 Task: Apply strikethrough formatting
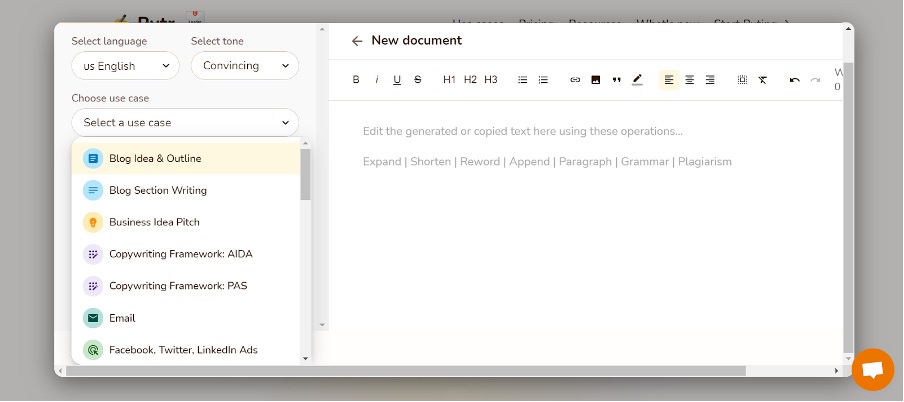[x=417, y=80]
